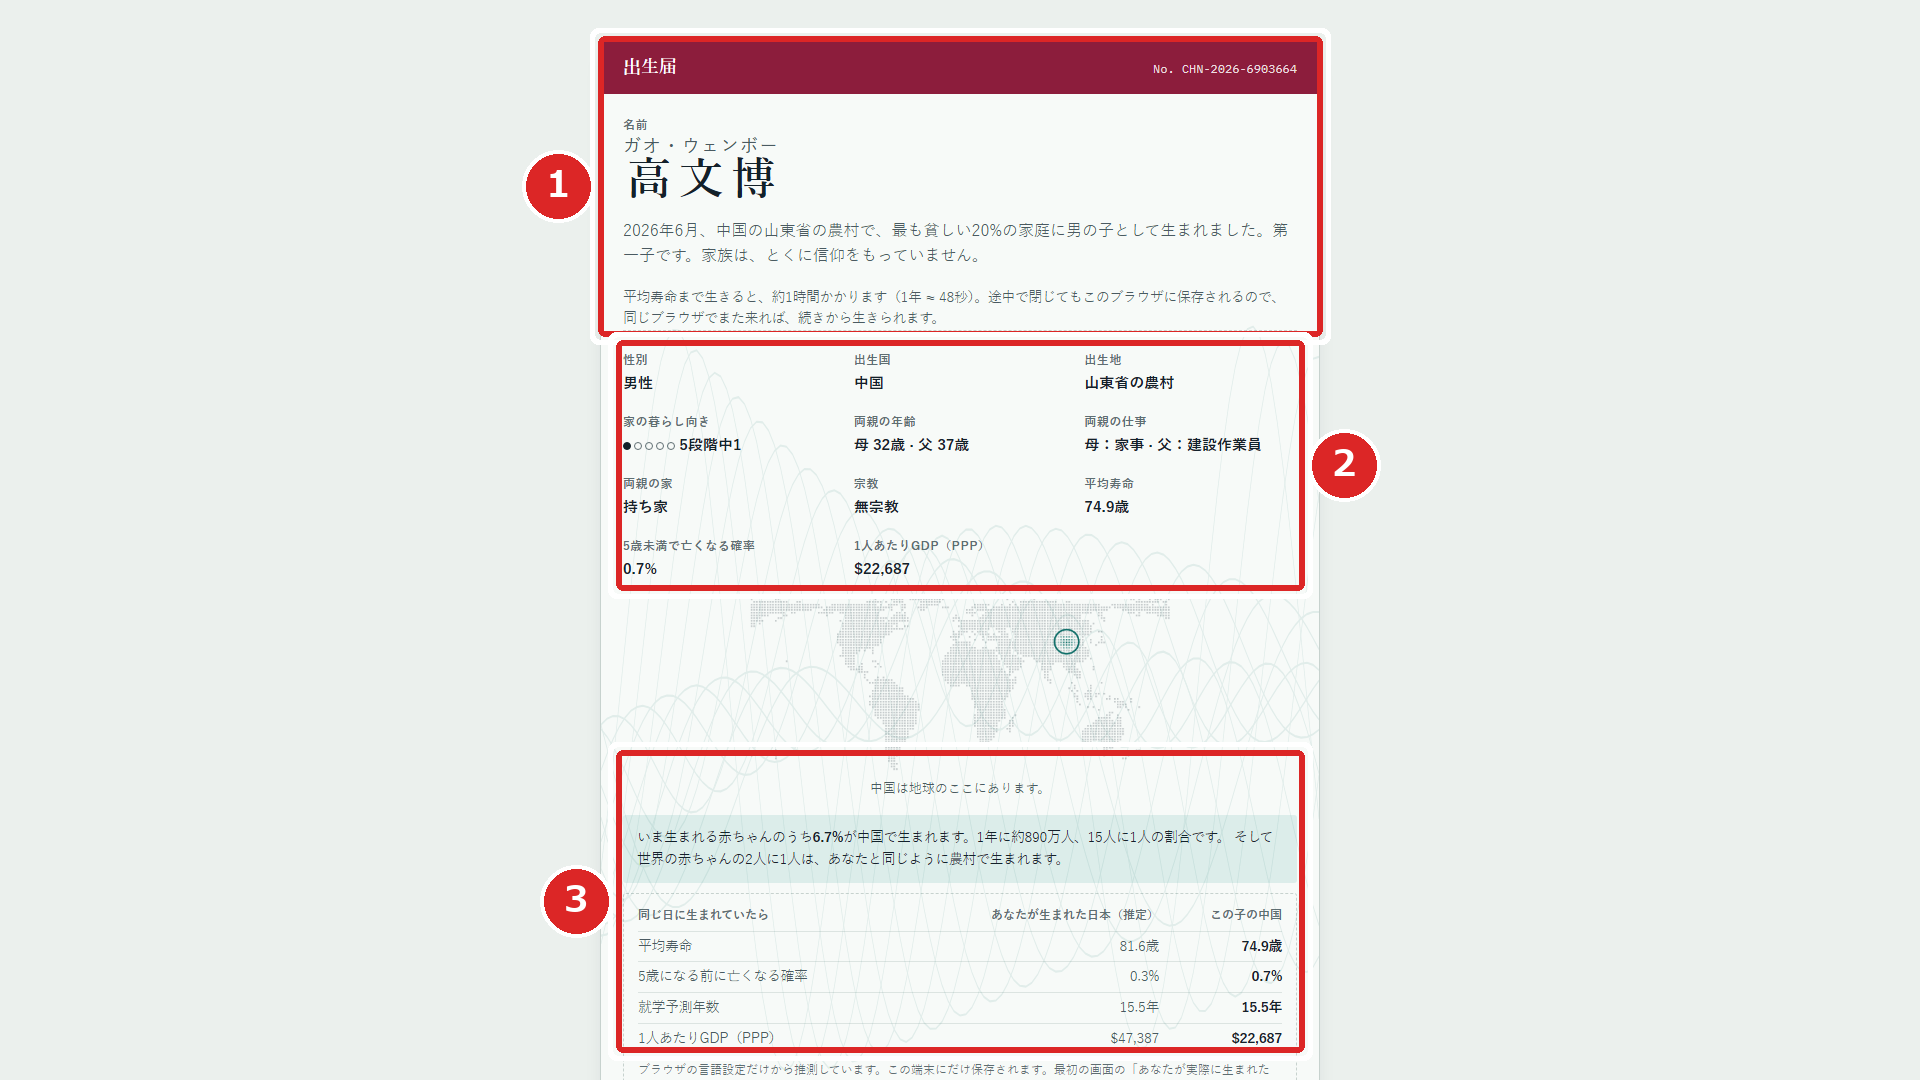Click the 持ち家 value under 両親の家
The width and height of the screenshot is (1920, 1080).
tap(645, 507)
